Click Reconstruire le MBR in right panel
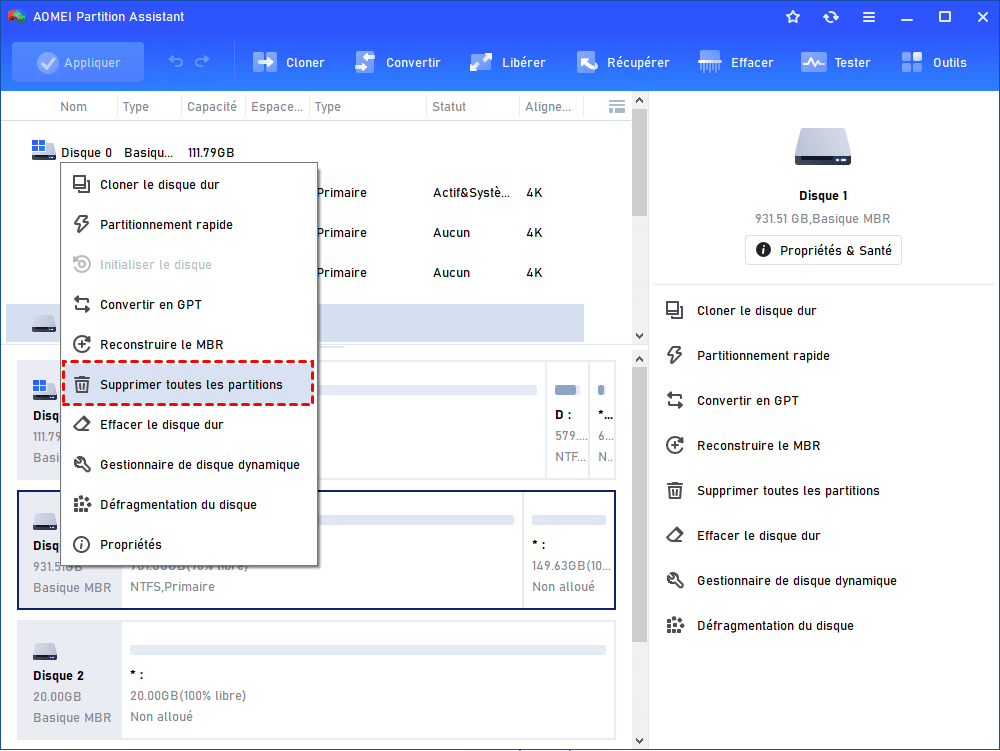The image size is (1000, 751). coord(758,446)
